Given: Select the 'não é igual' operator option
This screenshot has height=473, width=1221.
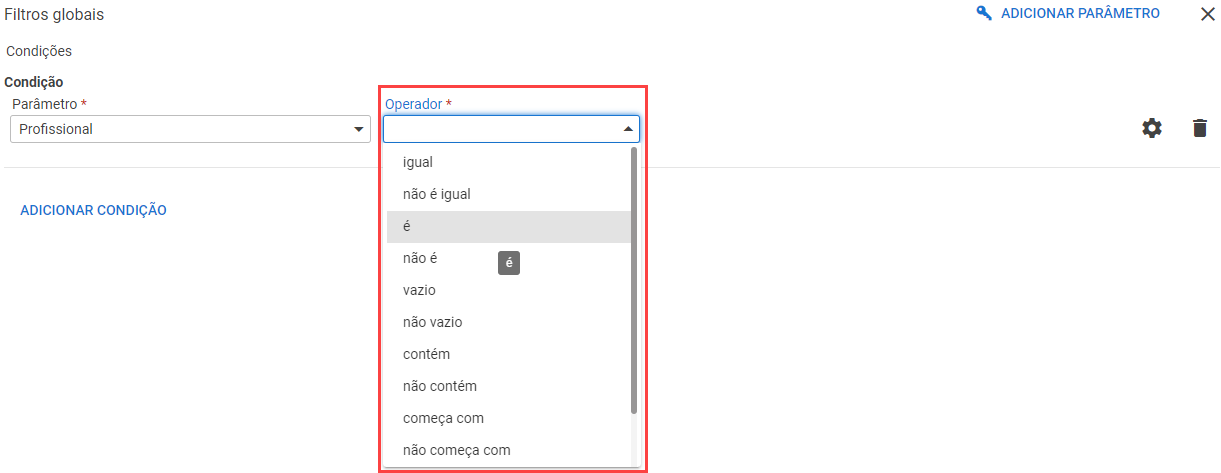Looking at the screenshot, I should click(x=508, y=194).
